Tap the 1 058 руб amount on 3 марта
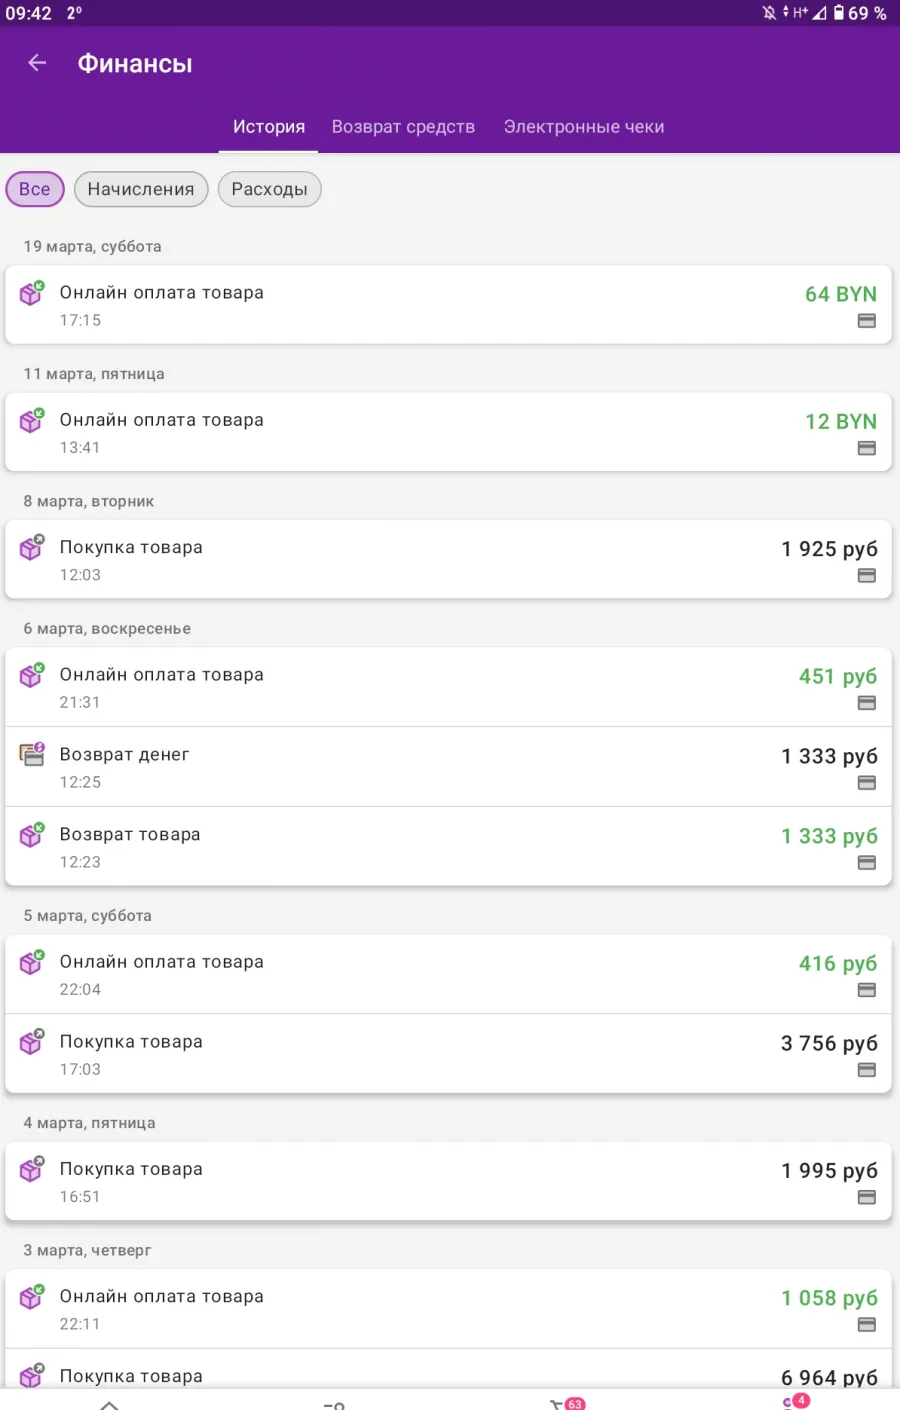The width and height of the screenshot is (900, 1410). pyautogui.click(x=829, y=1298)
